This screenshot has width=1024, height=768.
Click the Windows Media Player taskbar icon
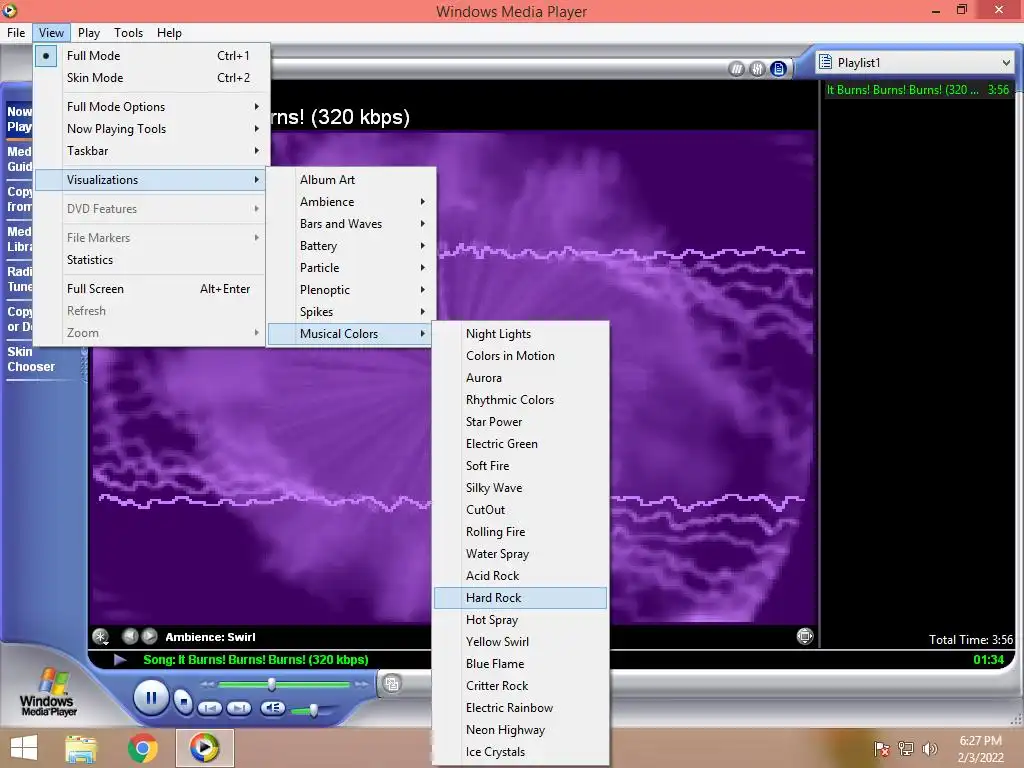click(204, 748)
